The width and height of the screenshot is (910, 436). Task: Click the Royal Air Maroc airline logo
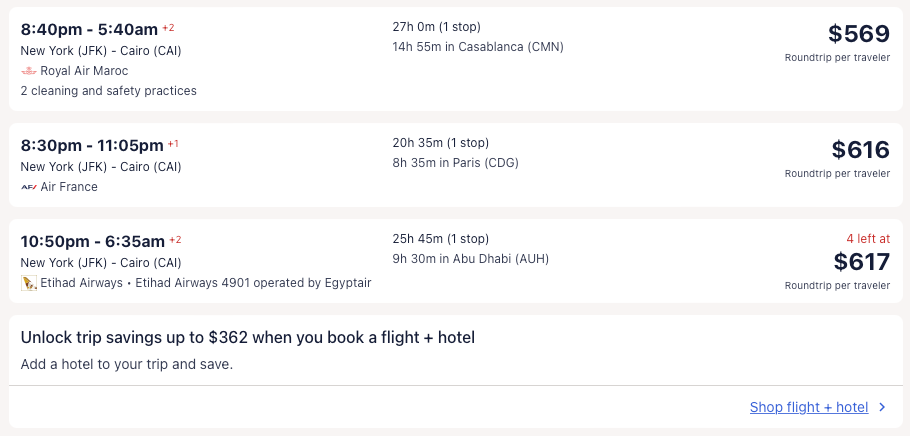click(28, 71)
